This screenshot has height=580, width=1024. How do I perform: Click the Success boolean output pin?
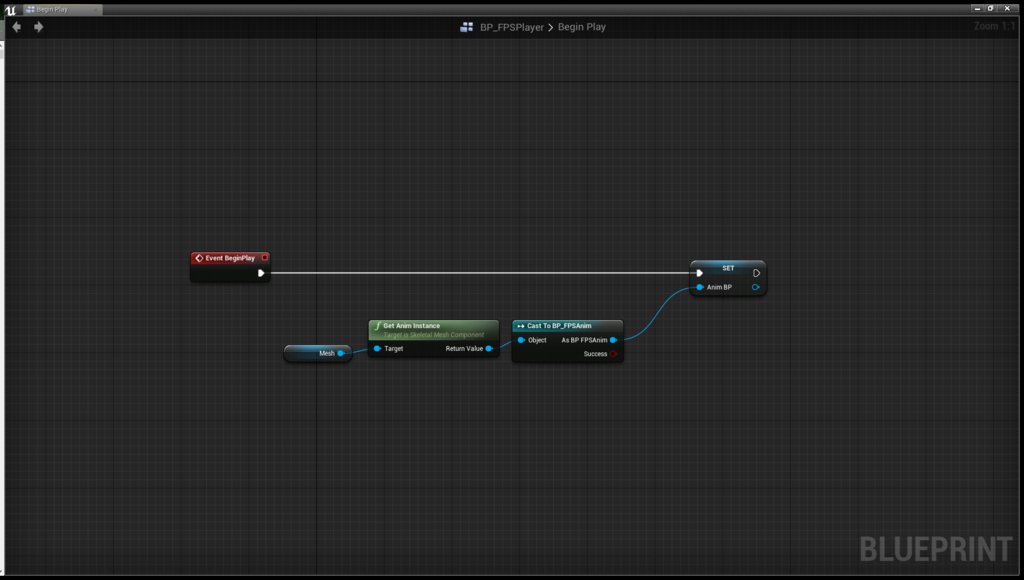[613, 354]
